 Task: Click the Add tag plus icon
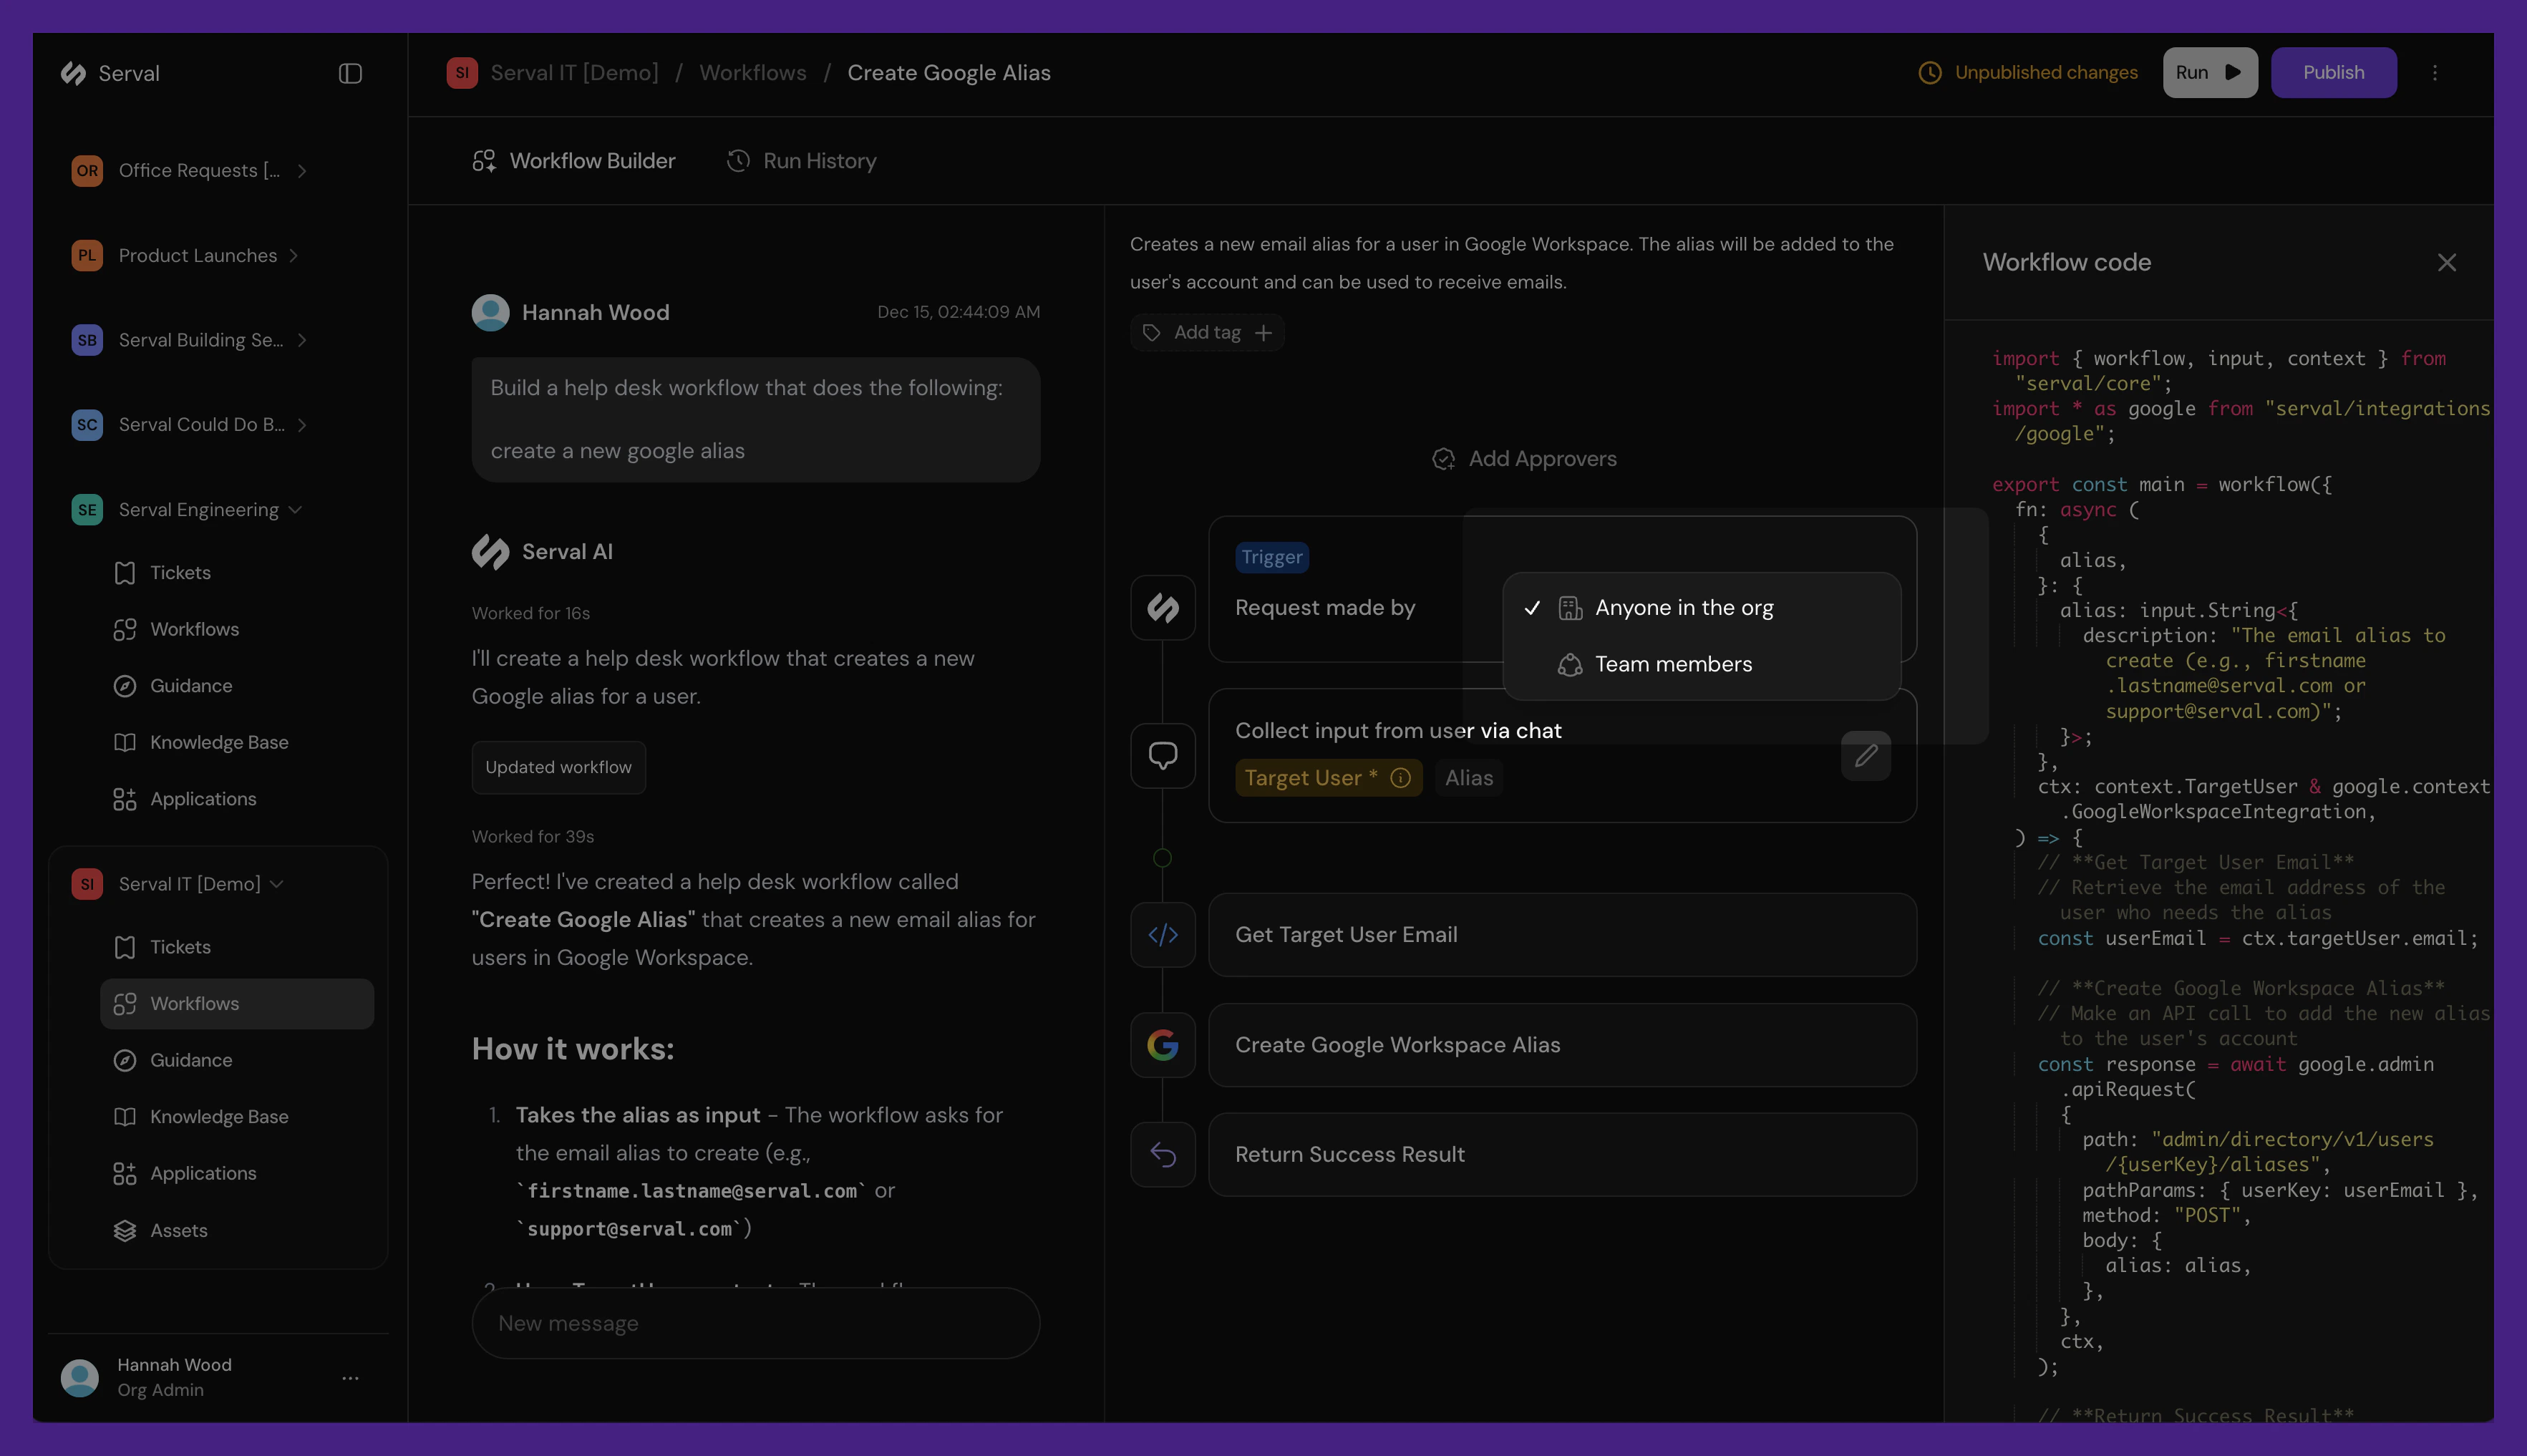tap(1264, 332)
